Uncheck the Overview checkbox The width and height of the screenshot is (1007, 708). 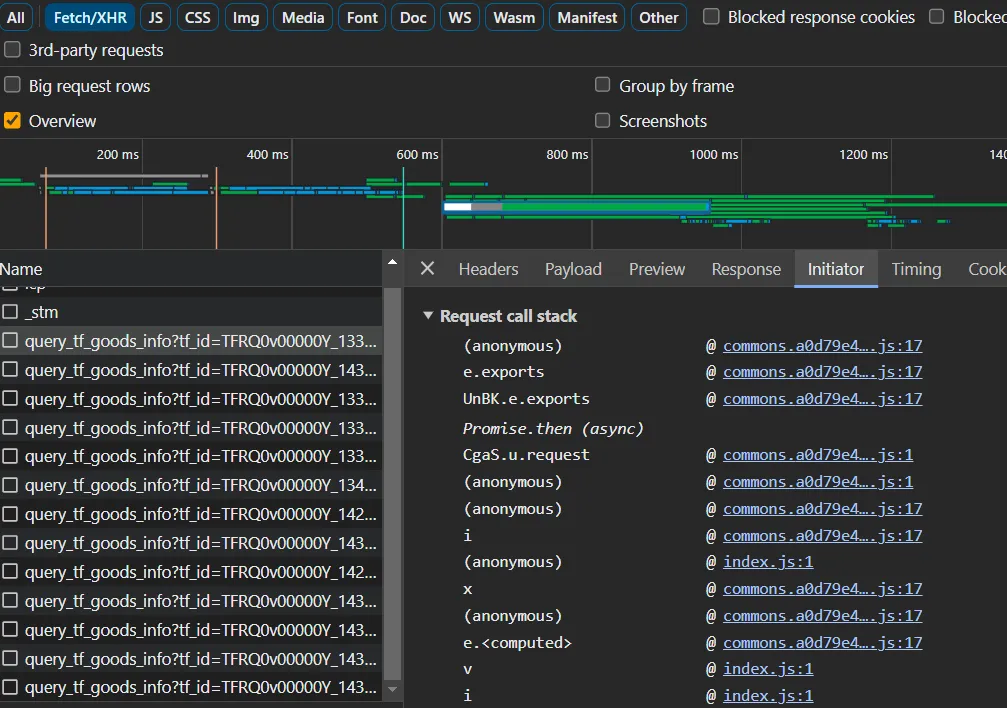(12, 120)
